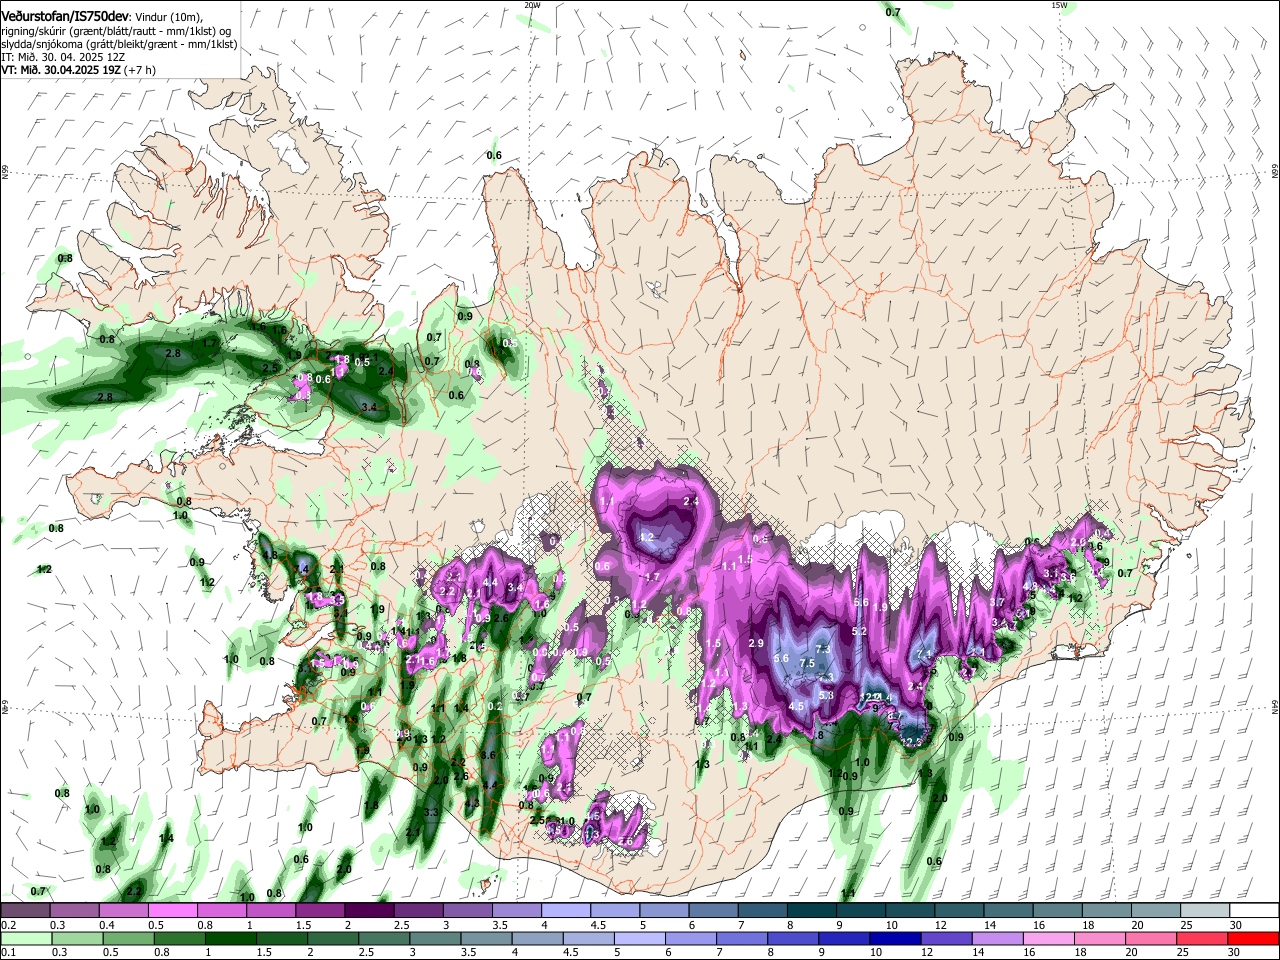Pick bright pink 0.5–0.8 swatch in upper legend
The width and height of the screenshot is (1280, 960).
(173, 911)
